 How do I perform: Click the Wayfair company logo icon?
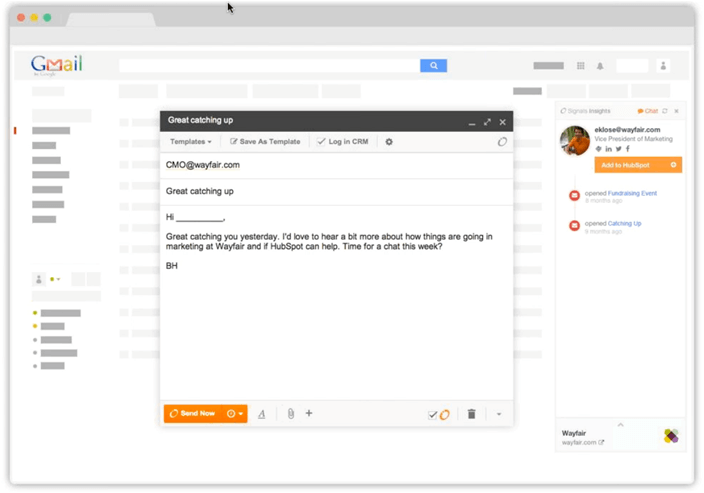671,436
